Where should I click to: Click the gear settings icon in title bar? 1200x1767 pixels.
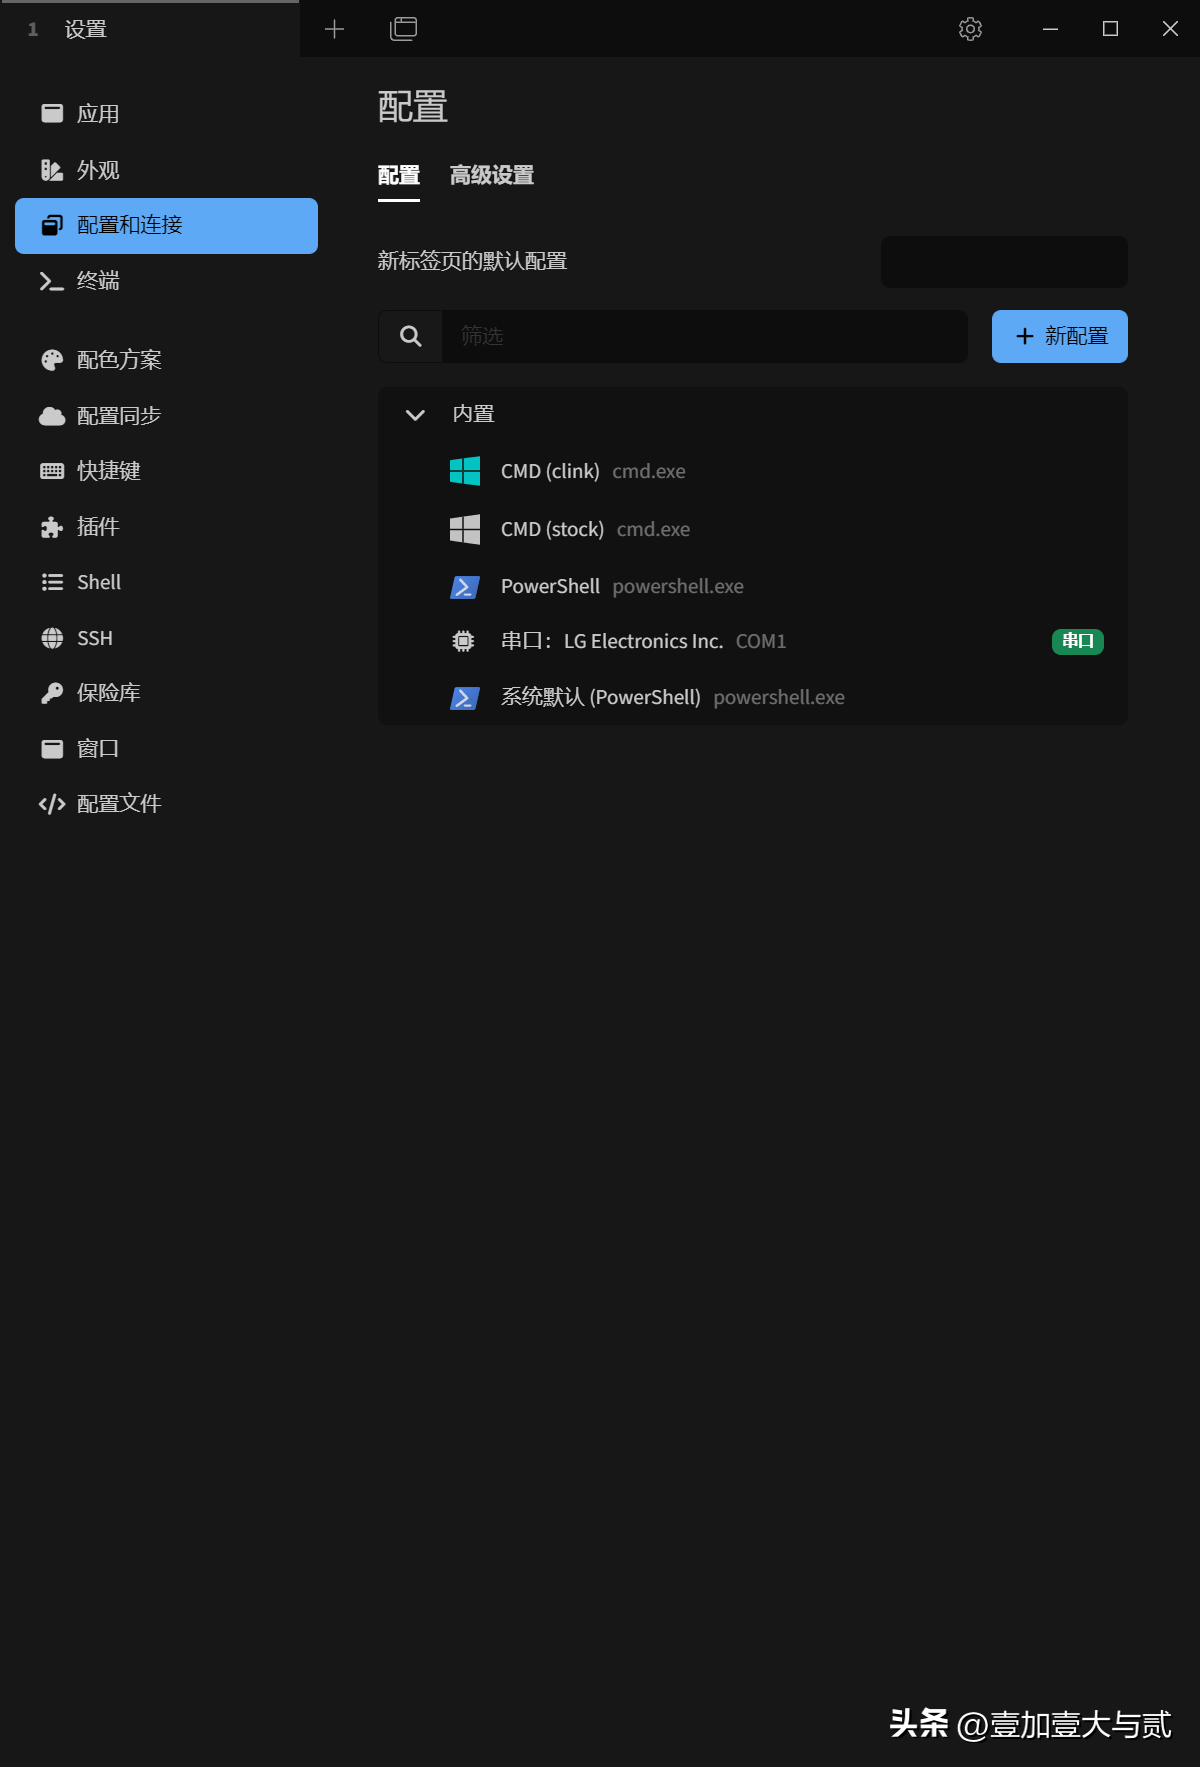coord(970,29)
